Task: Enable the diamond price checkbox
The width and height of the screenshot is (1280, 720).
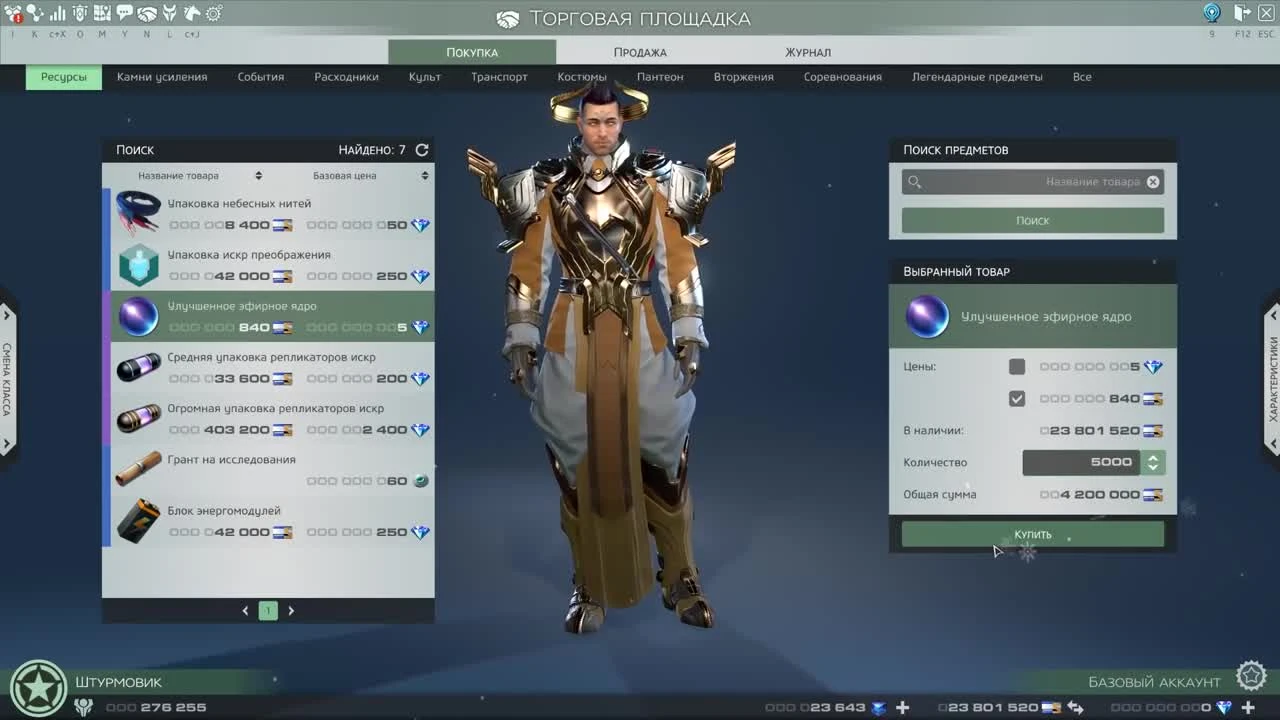Action: (x=1017, y=366)
